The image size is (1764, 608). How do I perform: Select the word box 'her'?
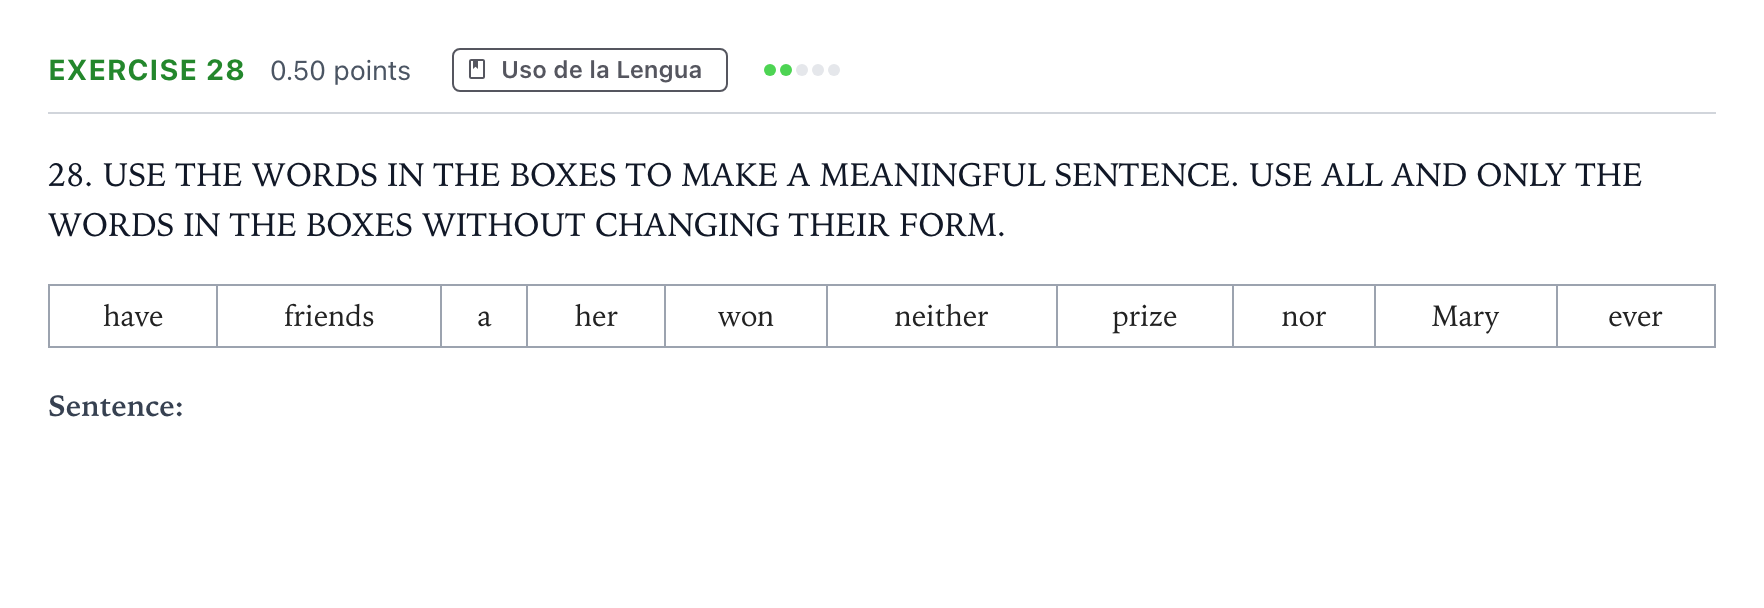pyautogui.click(x=596, y=316)
